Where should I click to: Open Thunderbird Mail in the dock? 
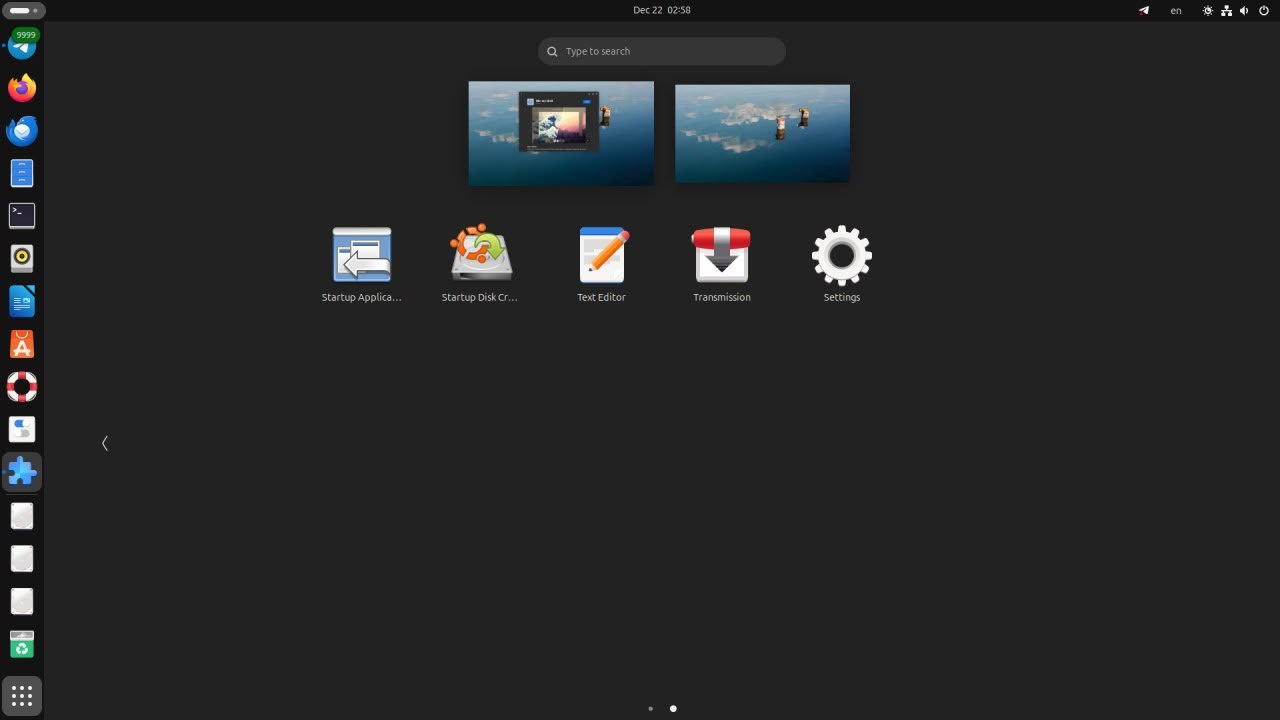[x=22, y=130]
